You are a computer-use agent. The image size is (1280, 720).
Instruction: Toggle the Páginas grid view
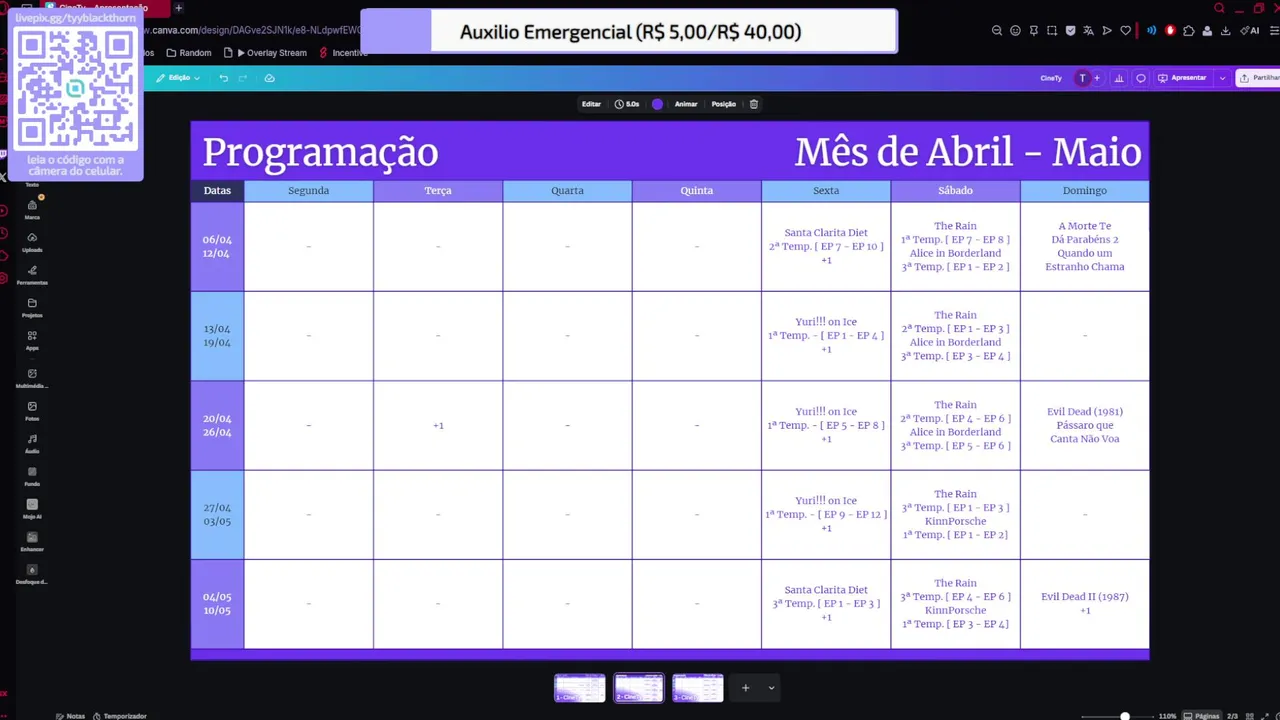tap(1201, 716)
